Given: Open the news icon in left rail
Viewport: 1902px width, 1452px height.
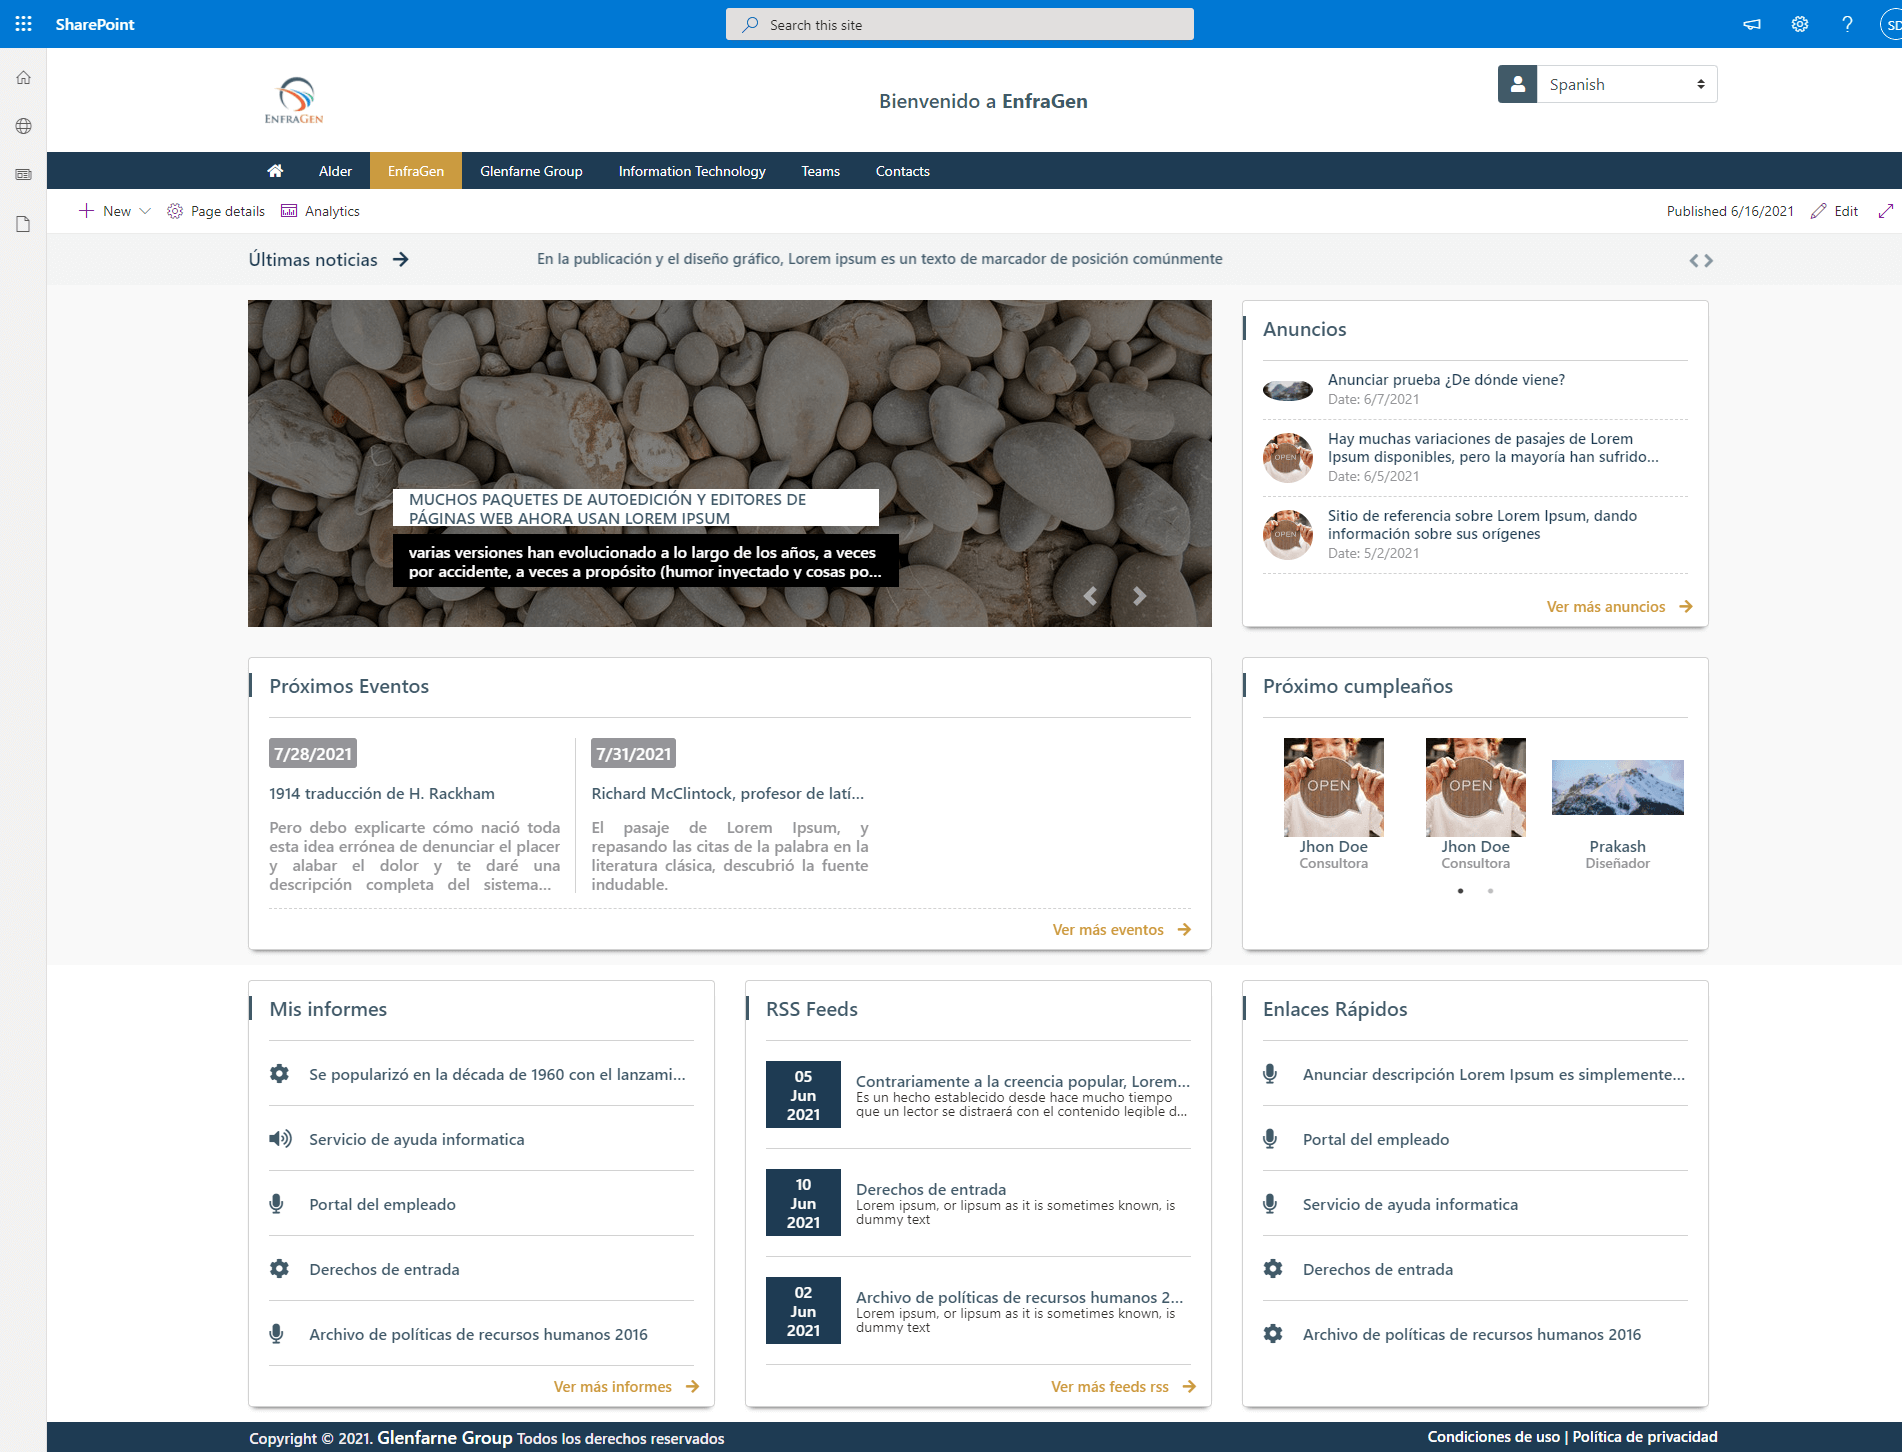Looking at the screenshot, I should click(23, 175).
